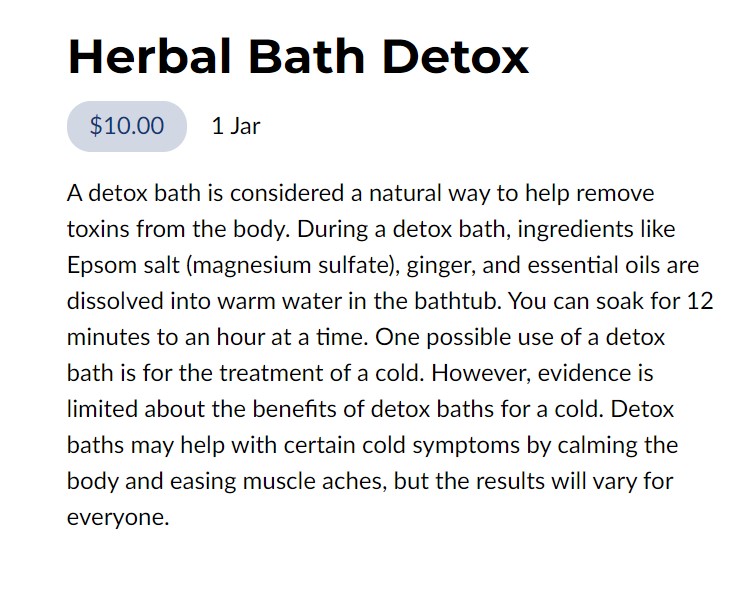Click "Epsom salt" in the description
The image size is (744, 614).
[x=123, y=265]
